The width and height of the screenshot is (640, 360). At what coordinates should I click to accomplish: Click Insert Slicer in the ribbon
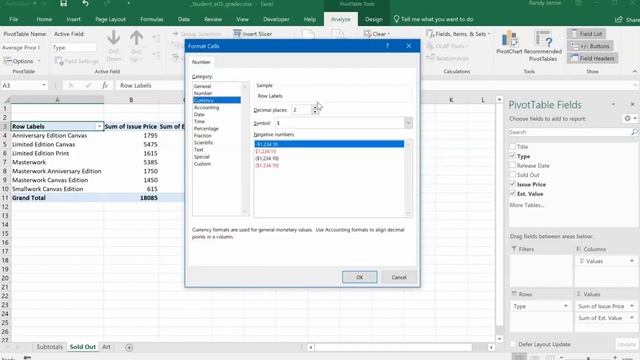253,34
